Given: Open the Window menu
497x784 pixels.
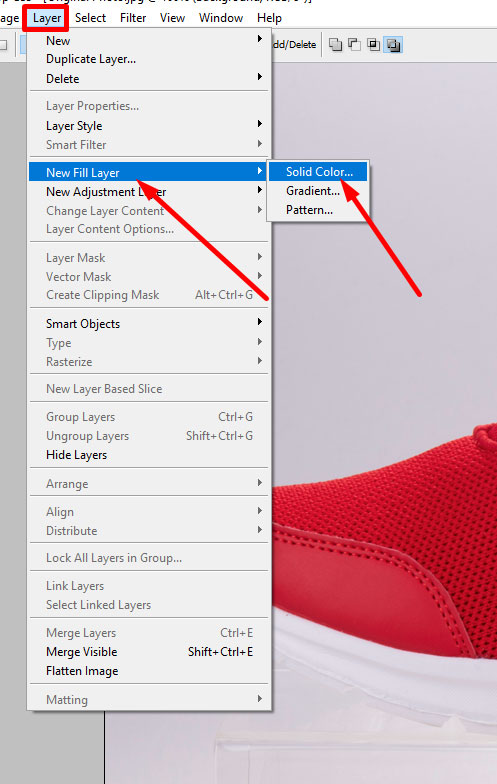Looking at the screenshot, I should click(221, 18).
